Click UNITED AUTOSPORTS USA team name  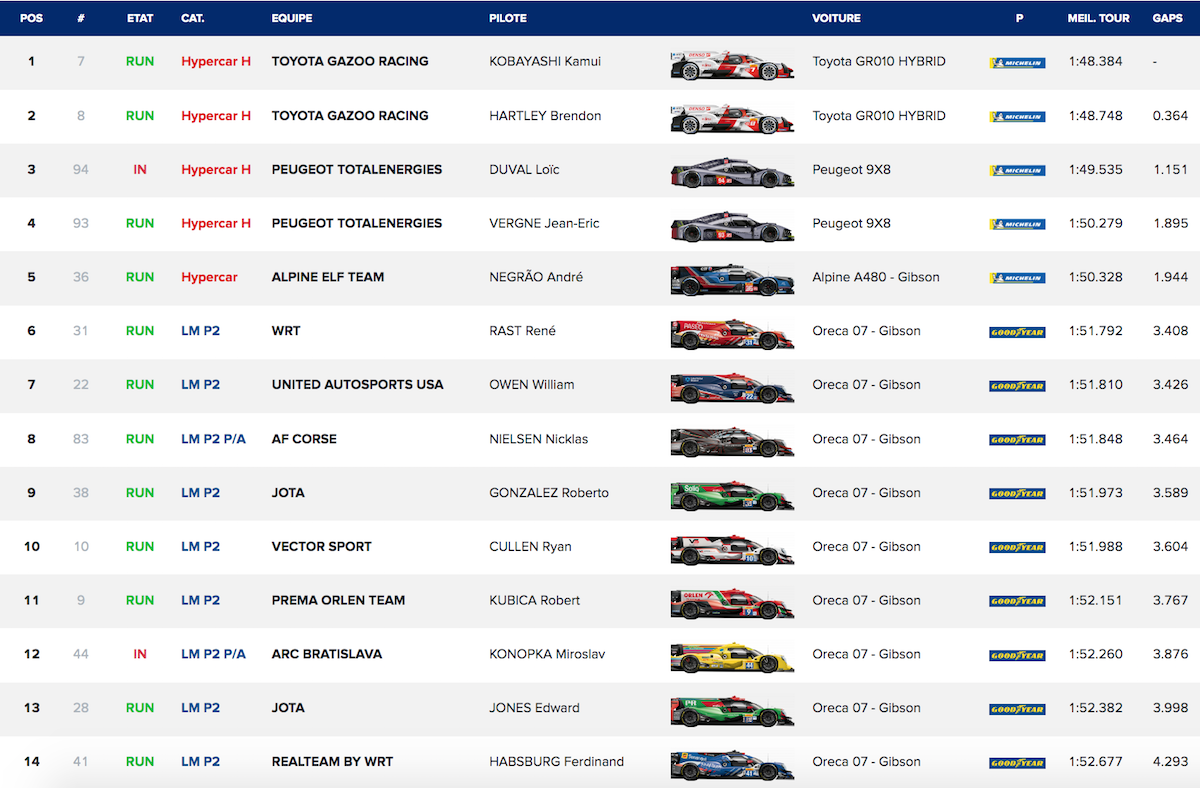[357, 385]
